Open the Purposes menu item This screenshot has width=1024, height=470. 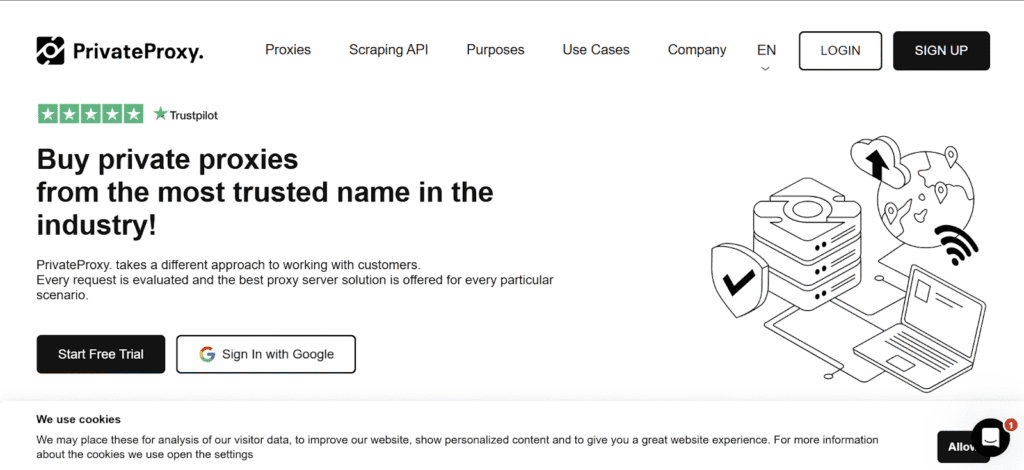pyautogui.click(x=495, y=50)
